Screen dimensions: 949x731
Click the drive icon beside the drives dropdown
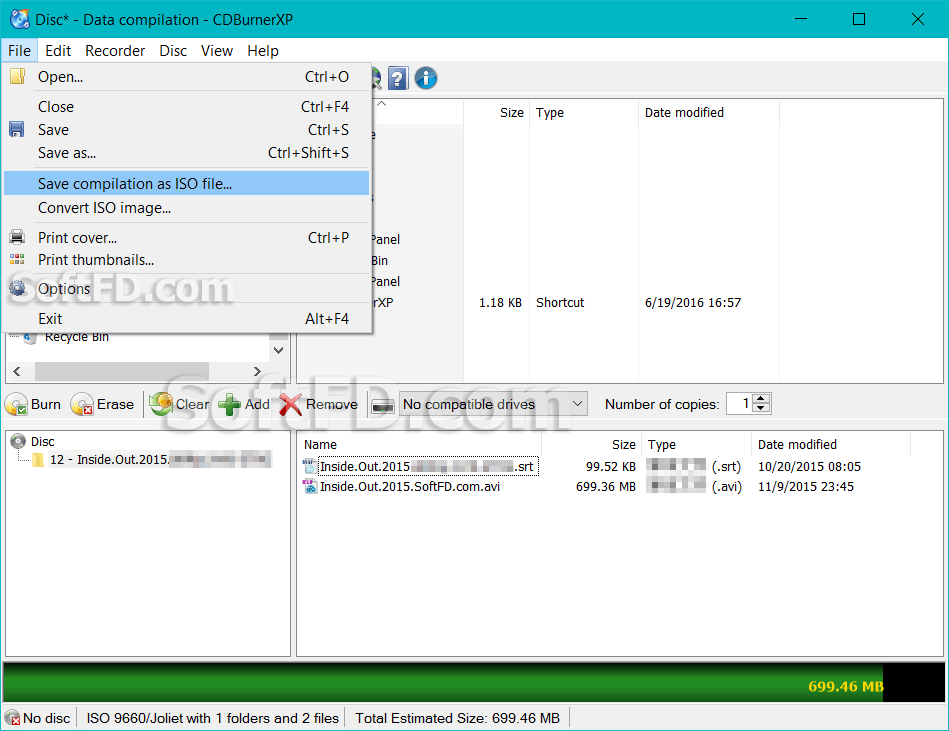coord(383,406)
